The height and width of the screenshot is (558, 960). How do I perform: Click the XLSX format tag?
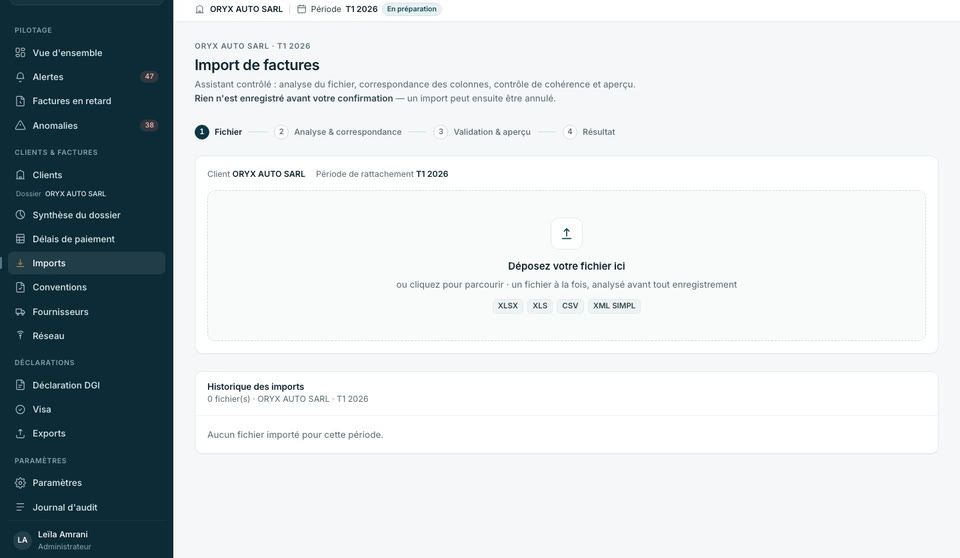(x=508, y=306)
